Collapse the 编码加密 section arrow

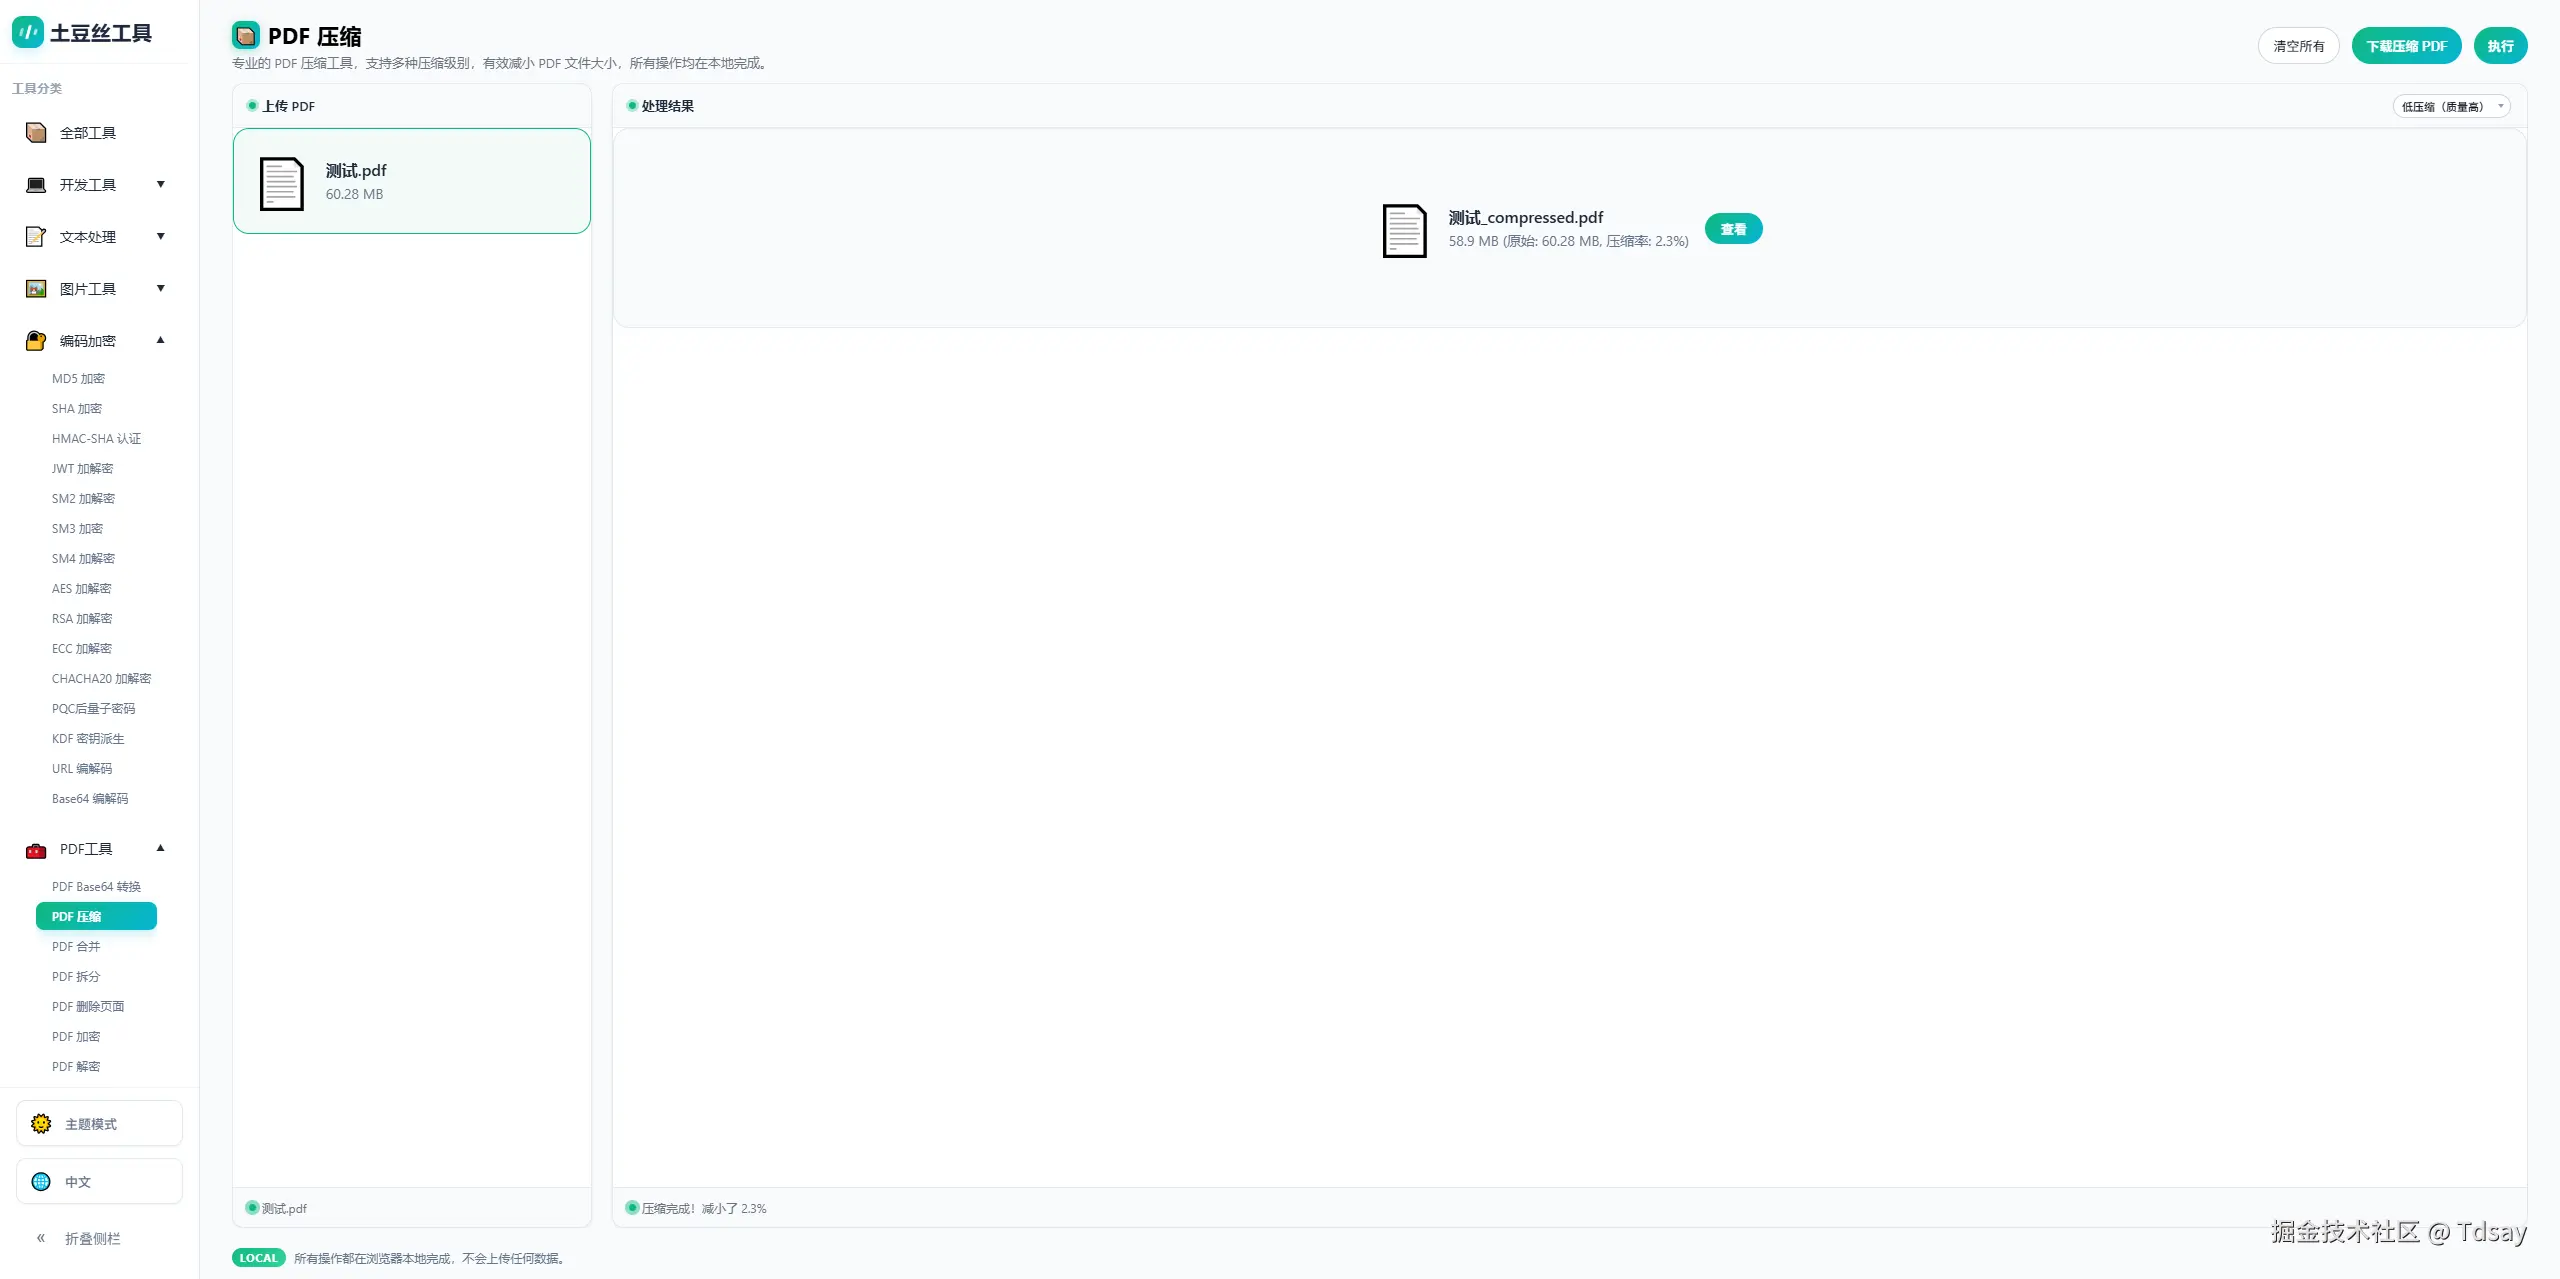[x=160, y=340]
